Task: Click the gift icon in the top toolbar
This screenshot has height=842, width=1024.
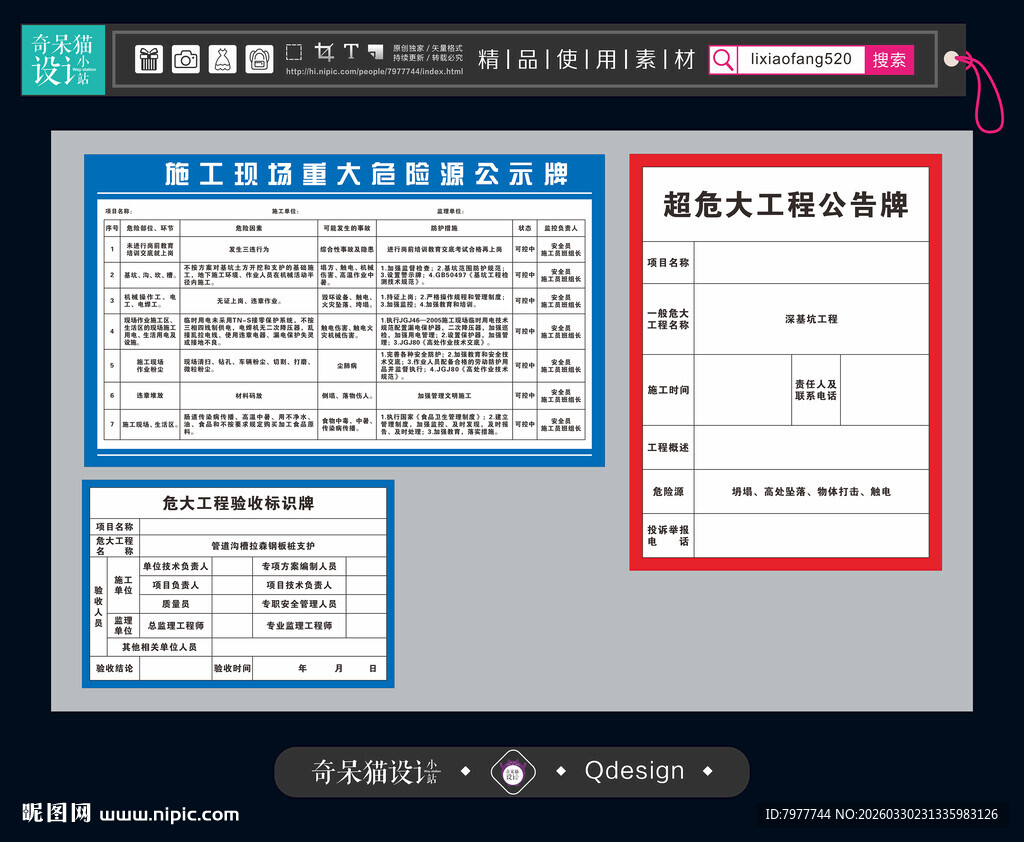Action: tap(147, 58)
